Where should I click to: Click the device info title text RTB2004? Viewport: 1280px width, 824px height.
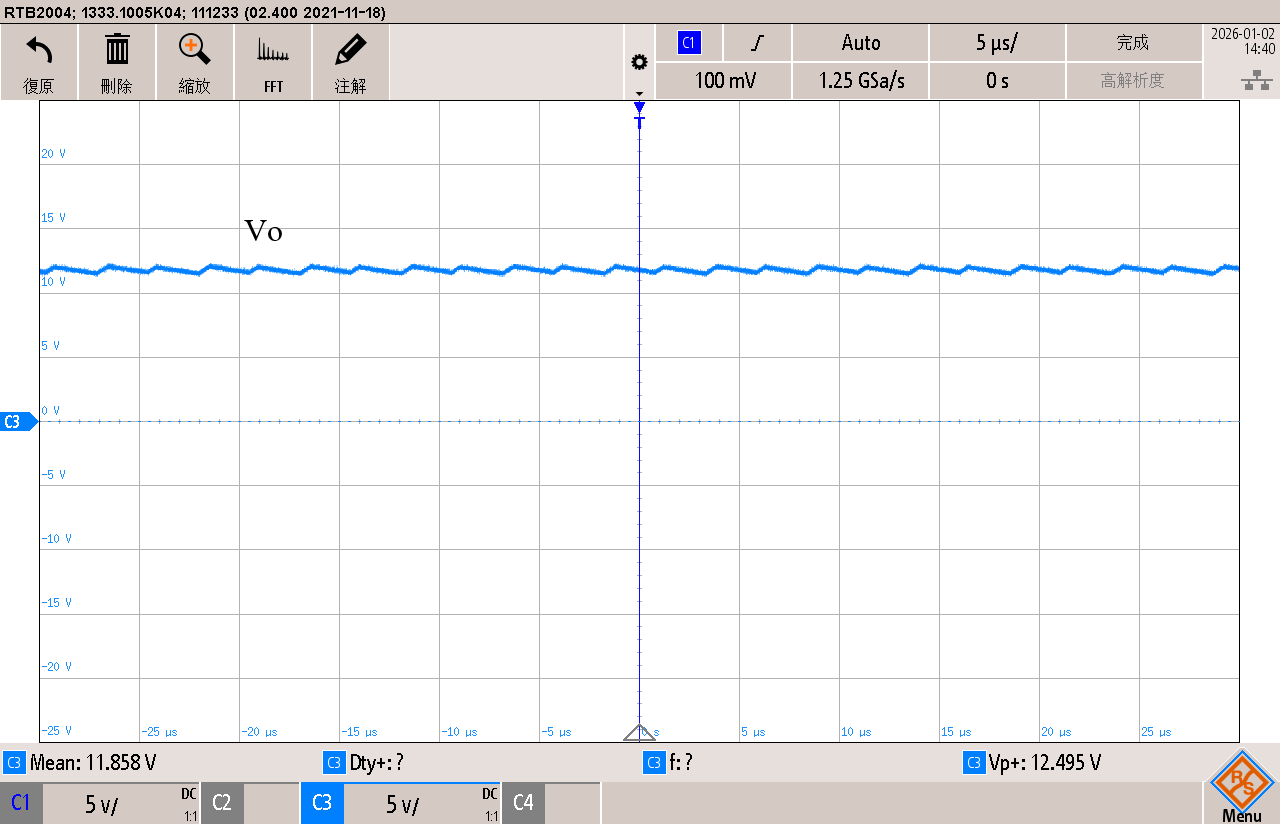coord(193,12)
